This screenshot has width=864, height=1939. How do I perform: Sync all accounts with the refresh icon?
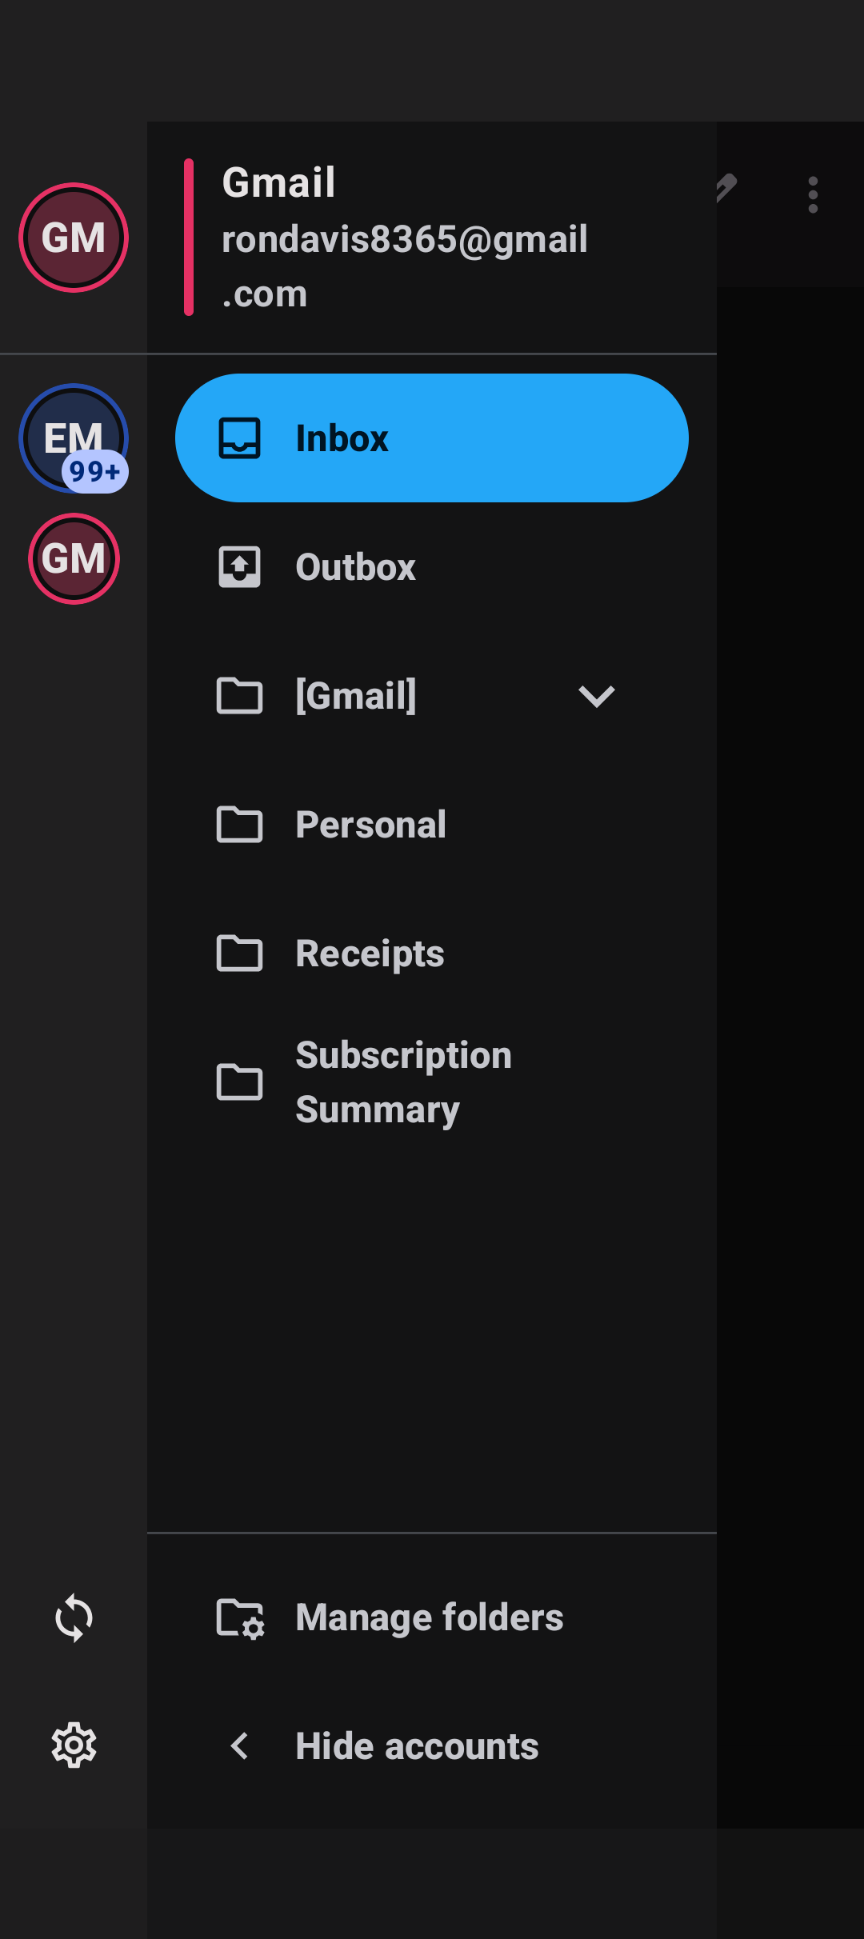(74, 1618)
